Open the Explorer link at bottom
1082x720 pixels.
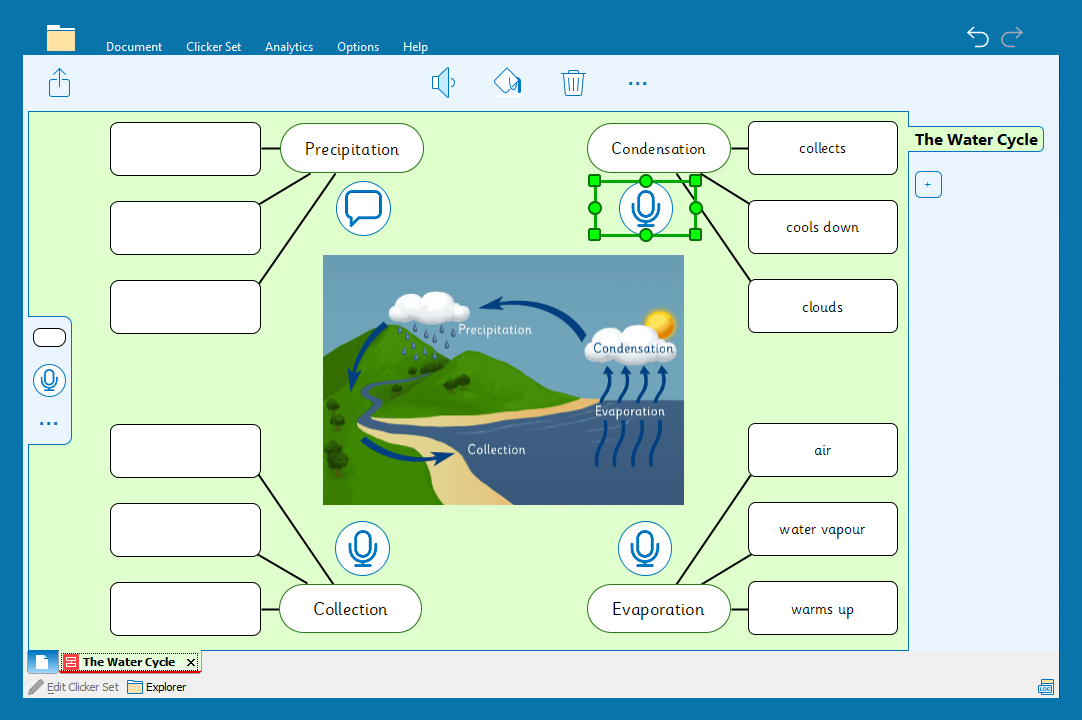click(x=157, y=687)
